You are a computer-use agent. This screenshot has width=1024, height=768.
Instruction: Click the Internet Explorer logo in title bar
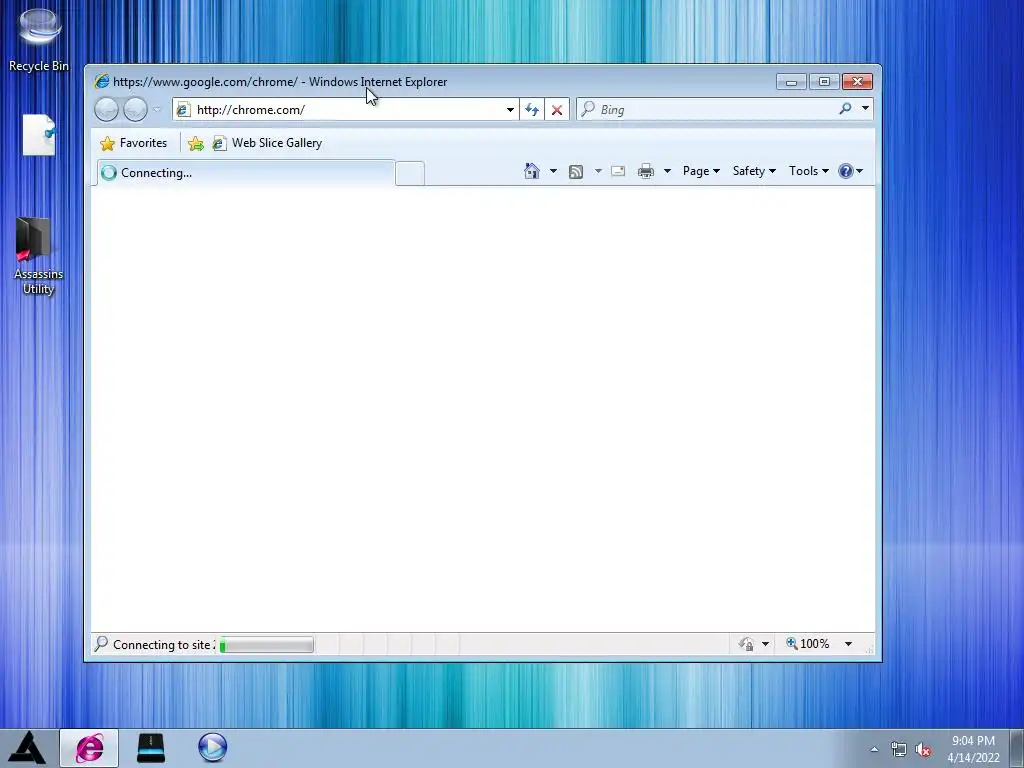tap(101, 82)
